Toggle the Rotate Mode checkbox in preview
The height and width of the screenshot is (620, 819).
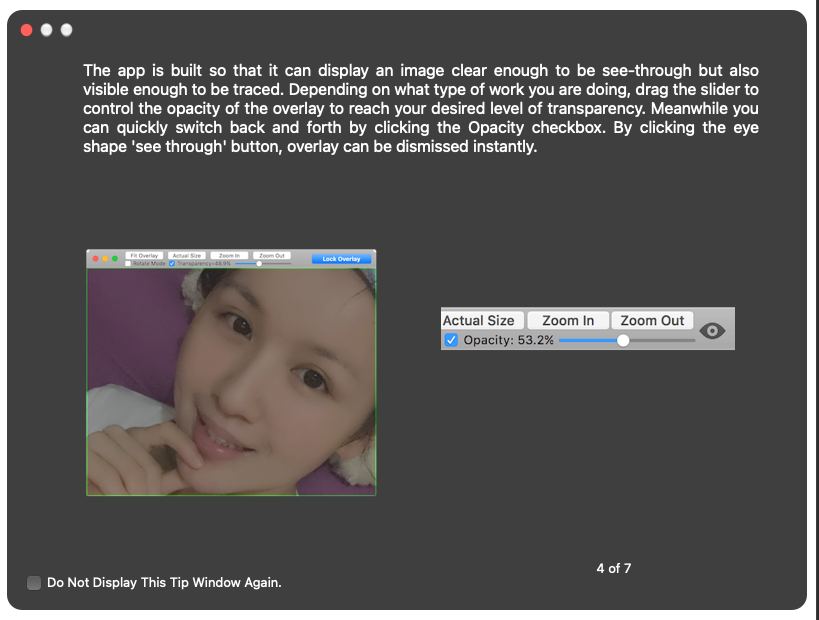pyautogui.click(x=127, y=264)
